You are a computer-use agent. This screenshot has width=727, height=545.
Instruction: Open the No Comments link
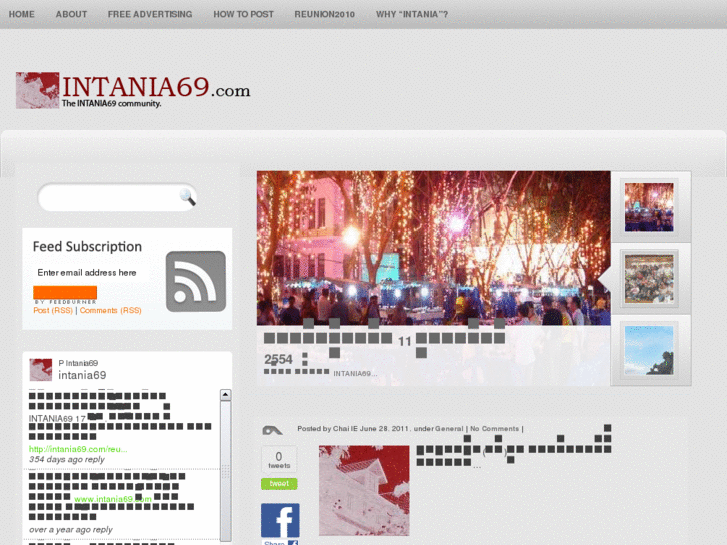[494, 429]
